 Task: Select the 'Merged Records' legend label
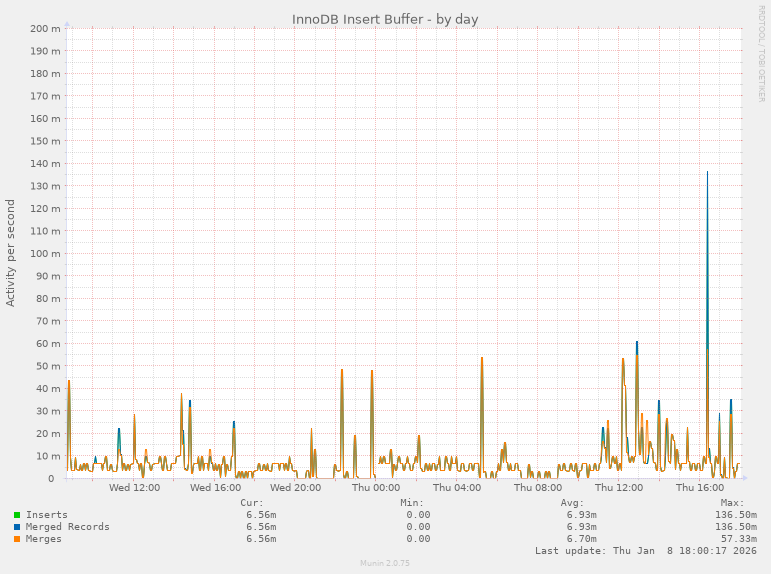[x=68, y=527]
